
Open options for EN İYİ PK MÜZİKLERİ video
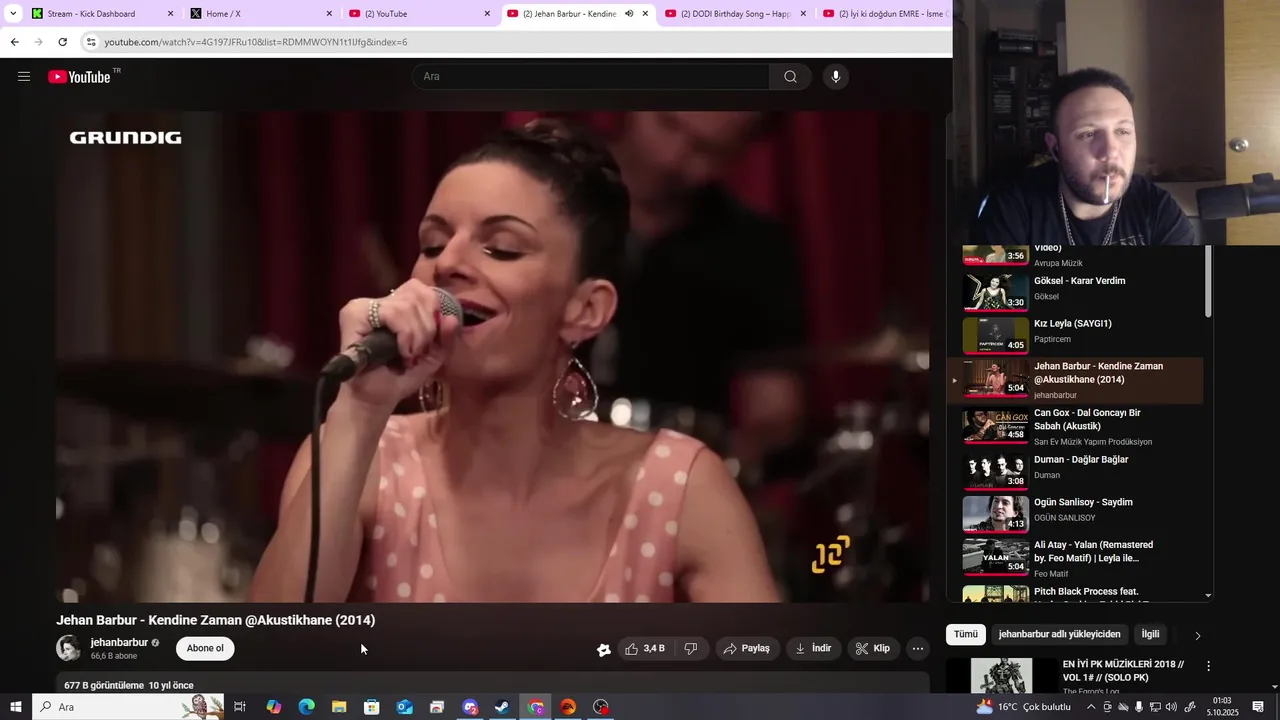pyautogui.click(x=1208, y=666)
